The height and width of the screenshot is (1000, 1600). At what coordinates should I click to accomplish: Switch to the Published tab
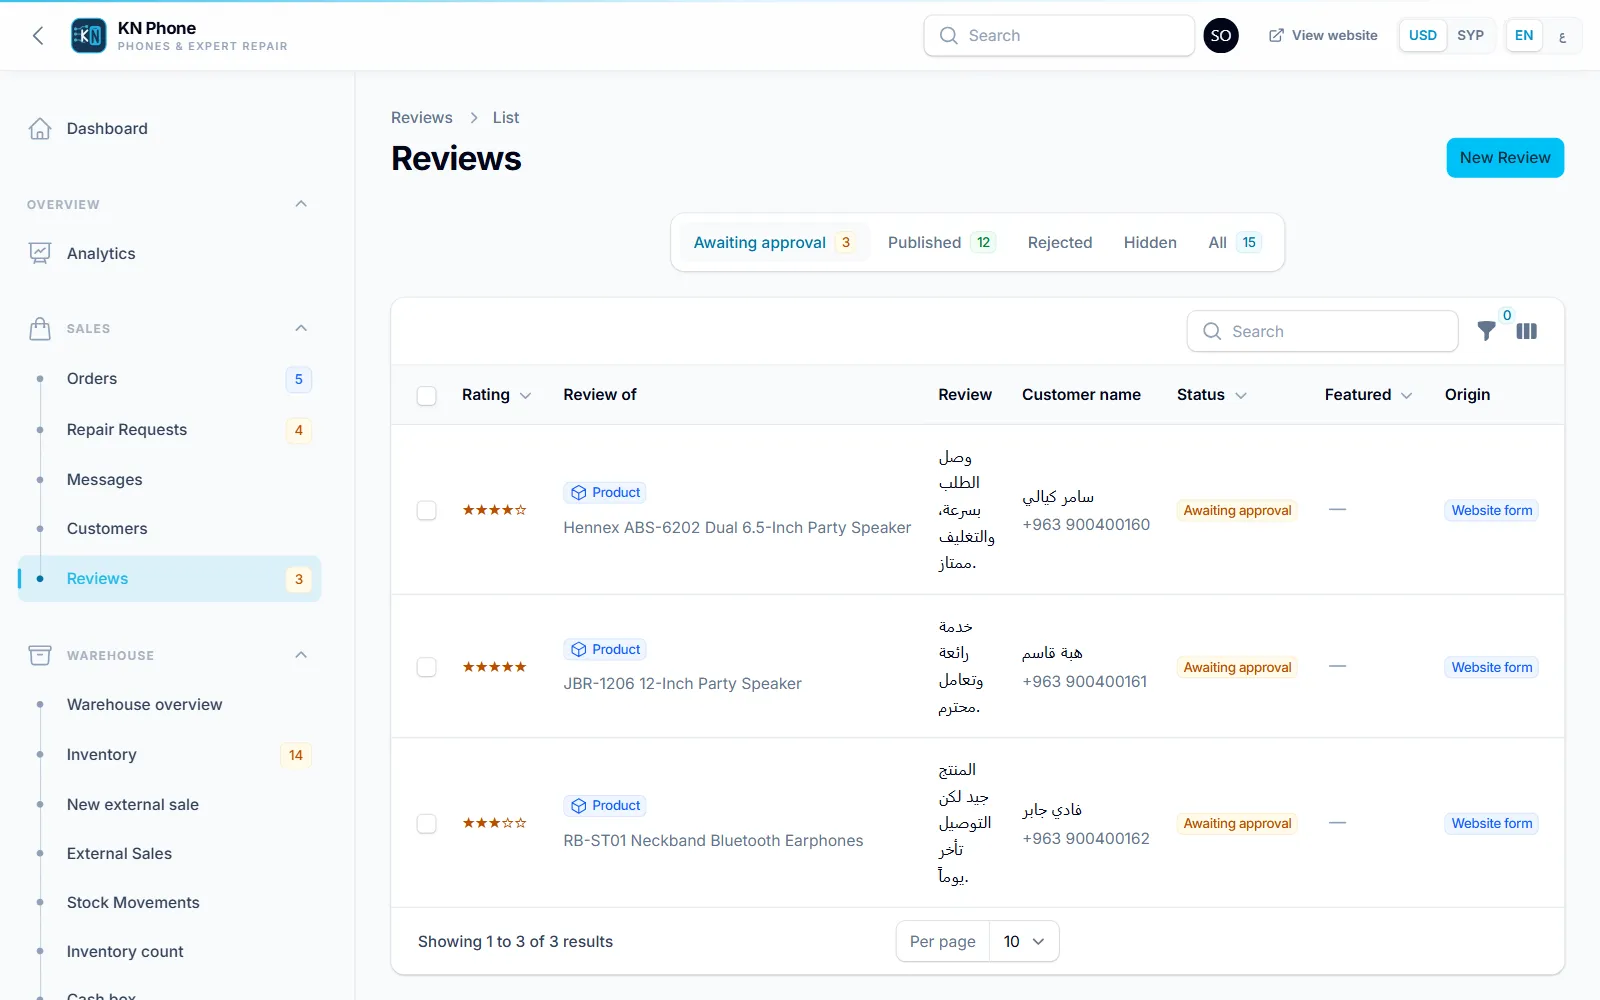click(941, 243)
